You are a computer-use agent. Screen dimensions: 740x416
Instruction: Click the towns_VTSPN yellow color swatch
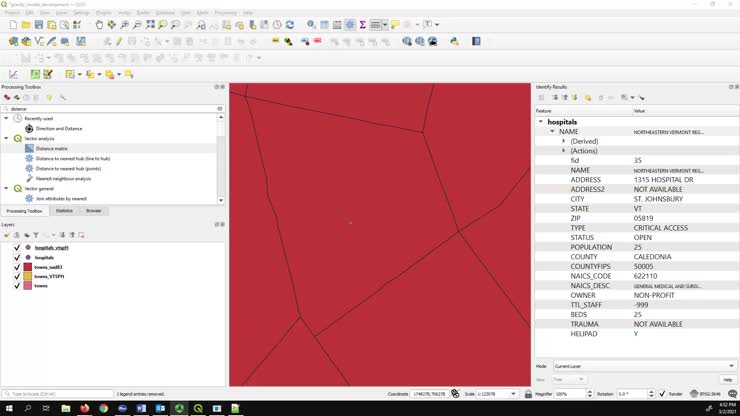coord(28,276)
